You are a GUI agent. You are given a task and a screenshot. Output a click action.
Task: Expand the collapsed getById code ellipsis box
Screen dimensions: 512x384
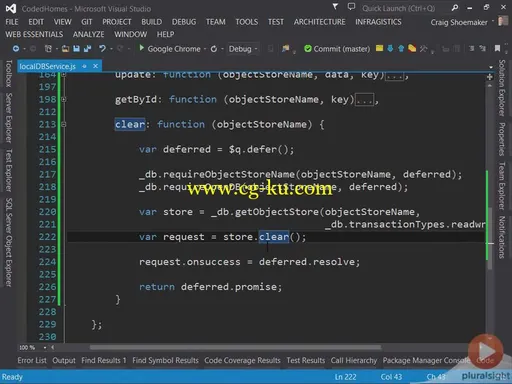tap(364, 100)
